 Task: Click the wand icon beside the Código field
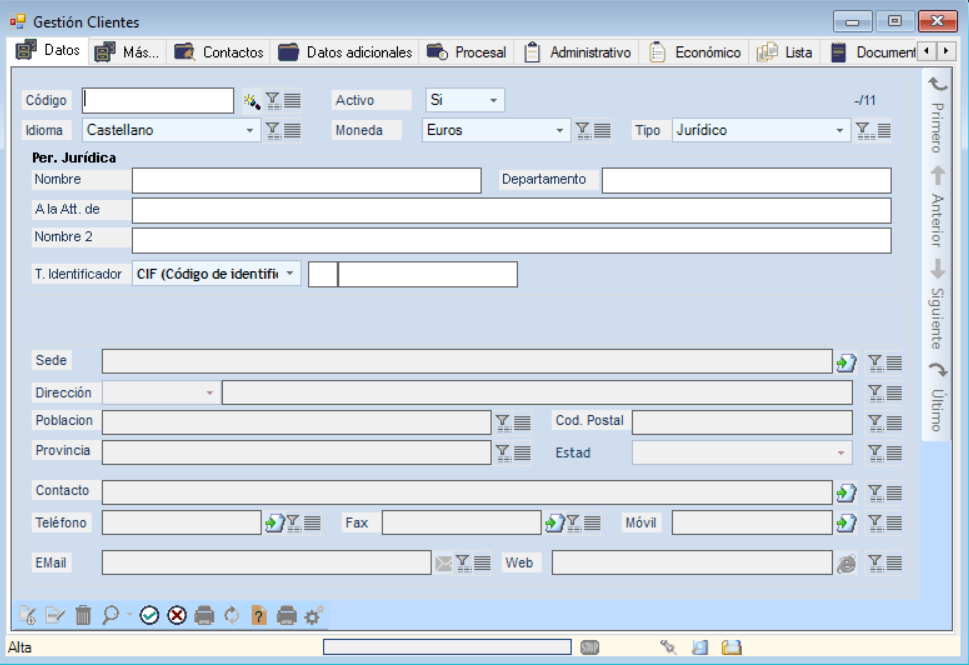[x=251, y=100]
